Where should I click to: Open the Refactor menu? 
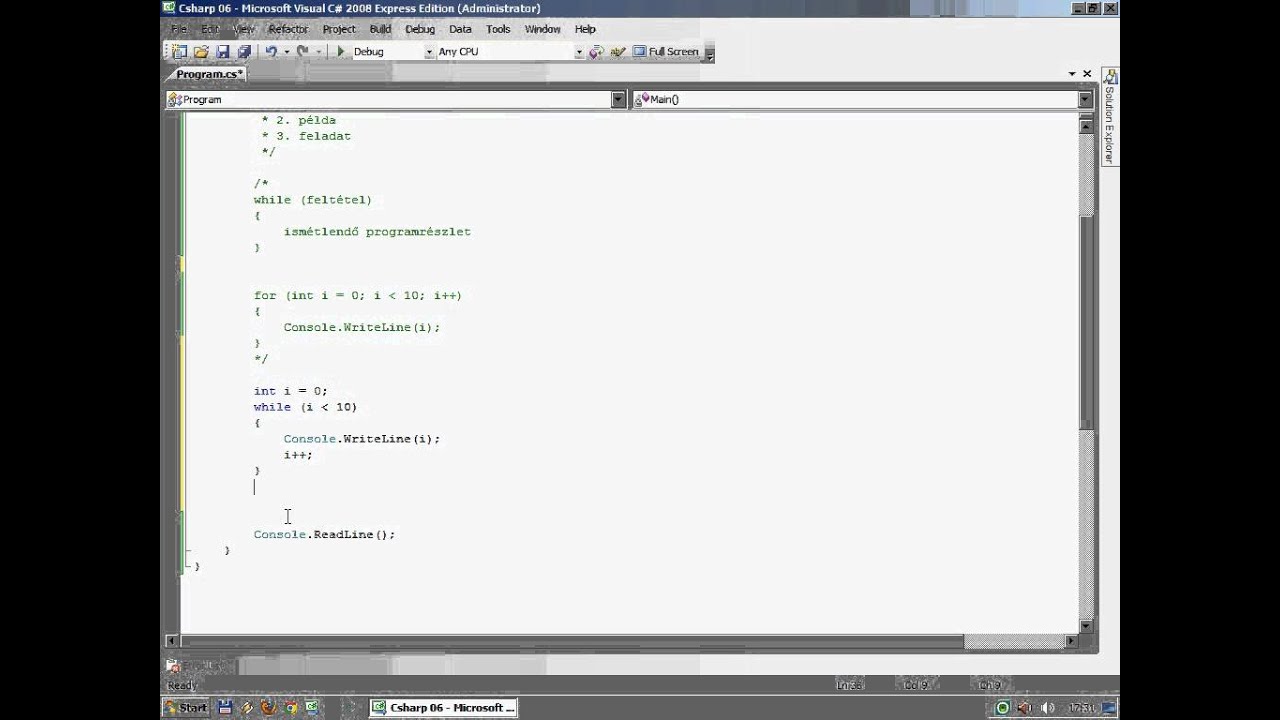[x=289, y=29]
